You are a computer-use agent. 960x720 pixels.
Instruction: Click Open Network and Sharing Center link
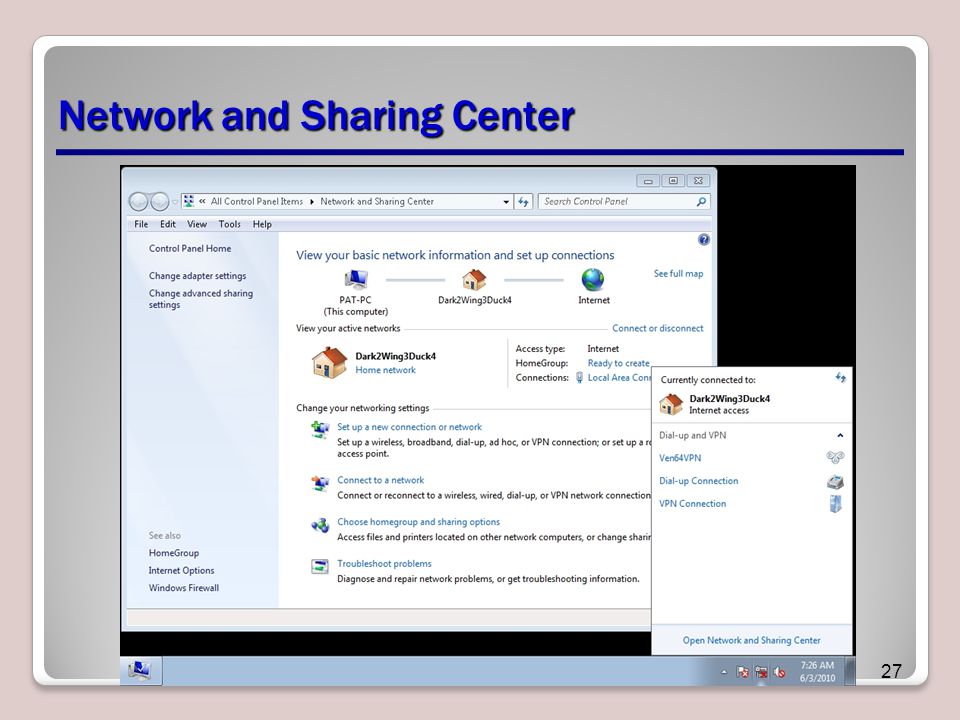751,640
